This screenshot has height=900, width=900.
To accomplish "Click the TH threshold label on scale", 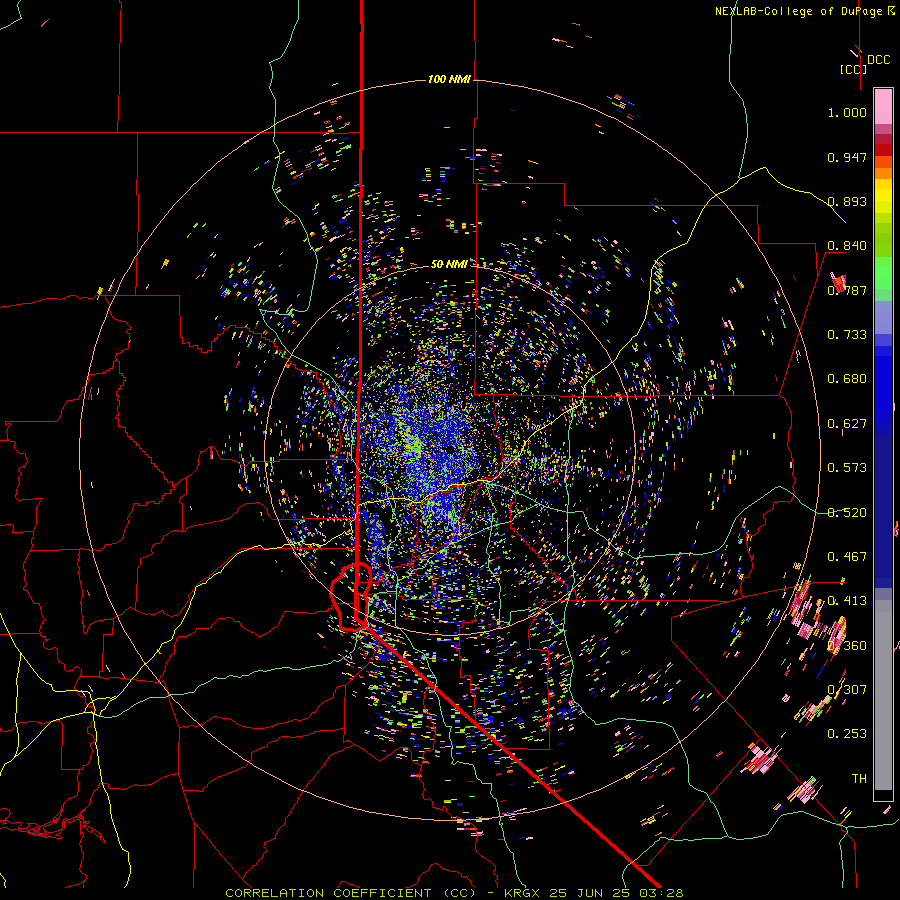I will coord(859,779).
